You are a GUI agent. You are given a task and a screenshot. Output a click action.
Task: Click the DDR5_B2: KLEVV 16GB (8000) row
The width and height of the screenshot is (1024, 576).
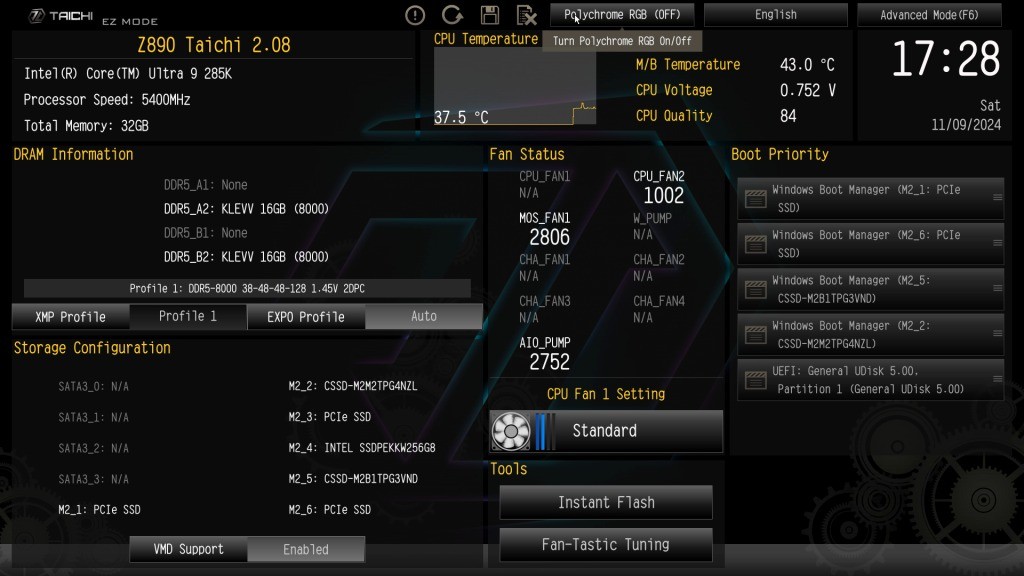[x=246, y=257]
